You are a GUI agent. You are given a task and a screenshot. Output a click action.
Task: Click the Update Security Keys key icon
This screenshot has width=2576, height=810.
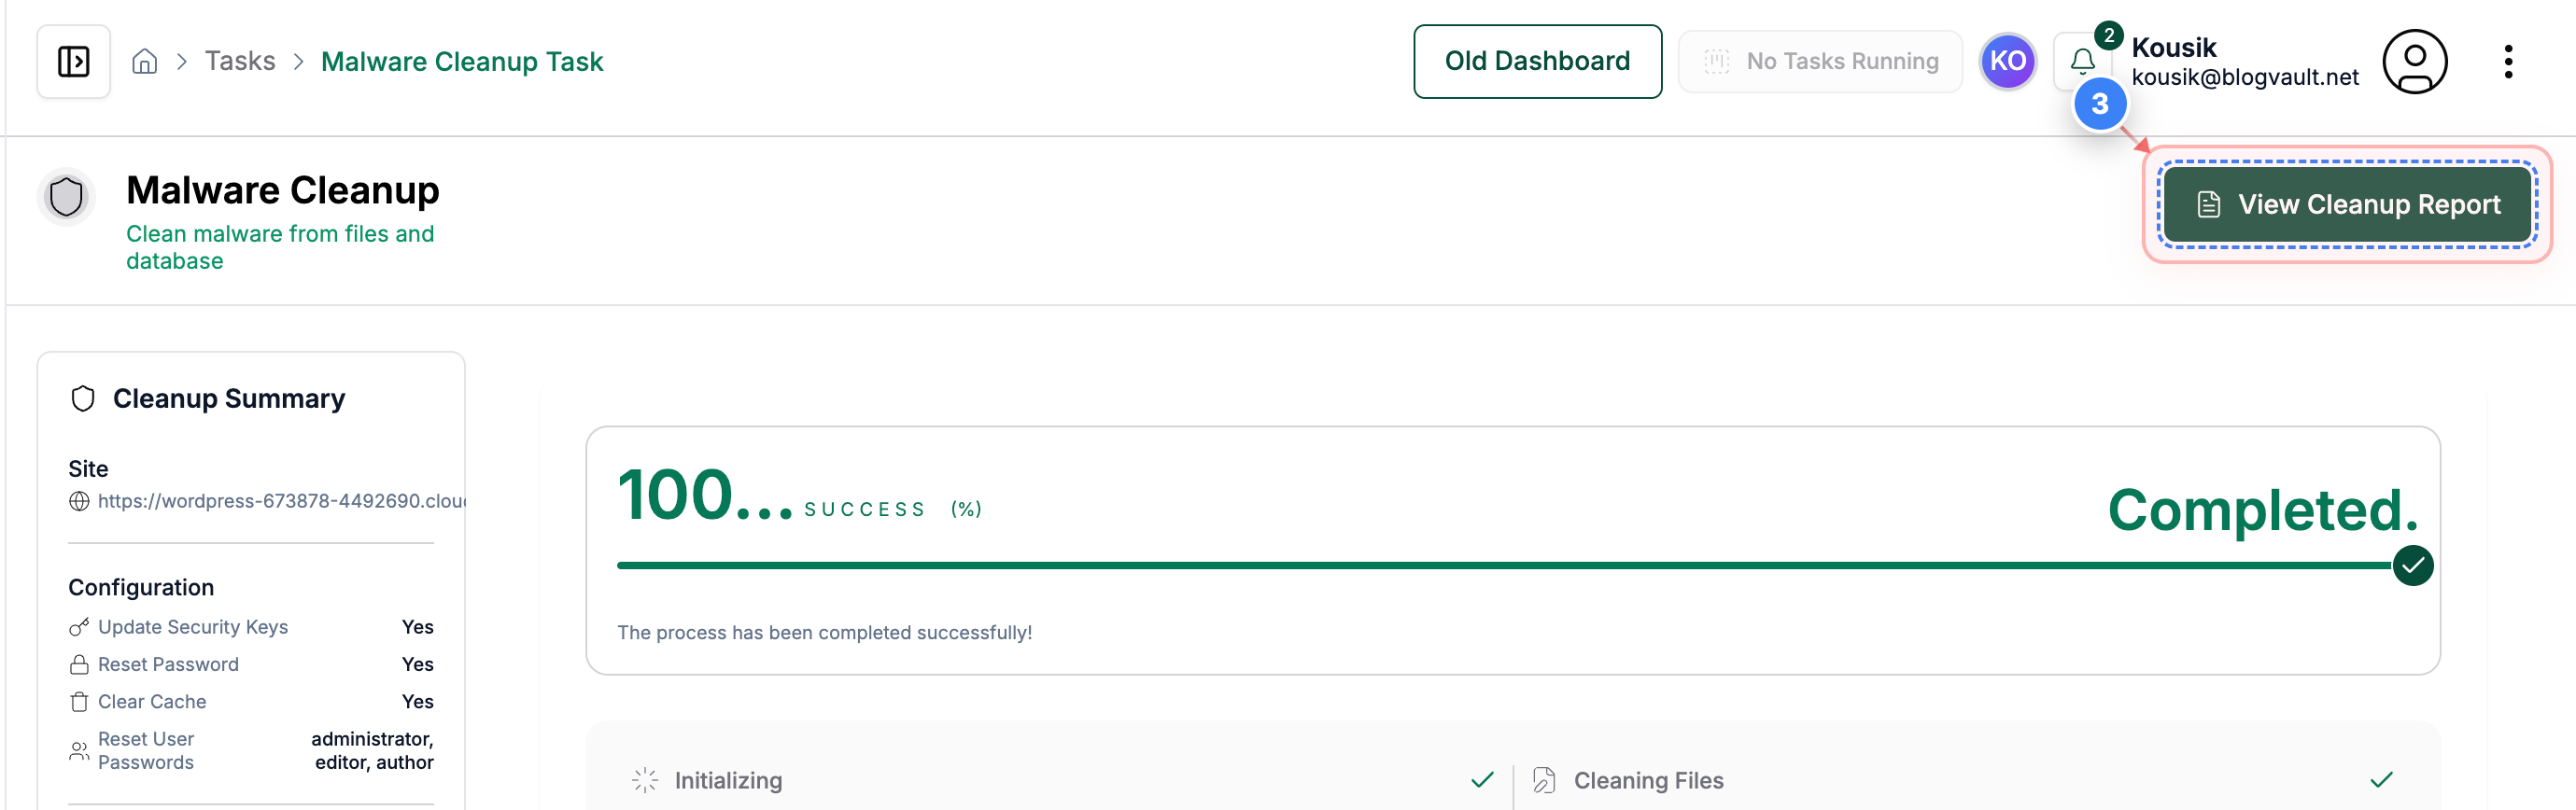[78, 627]
